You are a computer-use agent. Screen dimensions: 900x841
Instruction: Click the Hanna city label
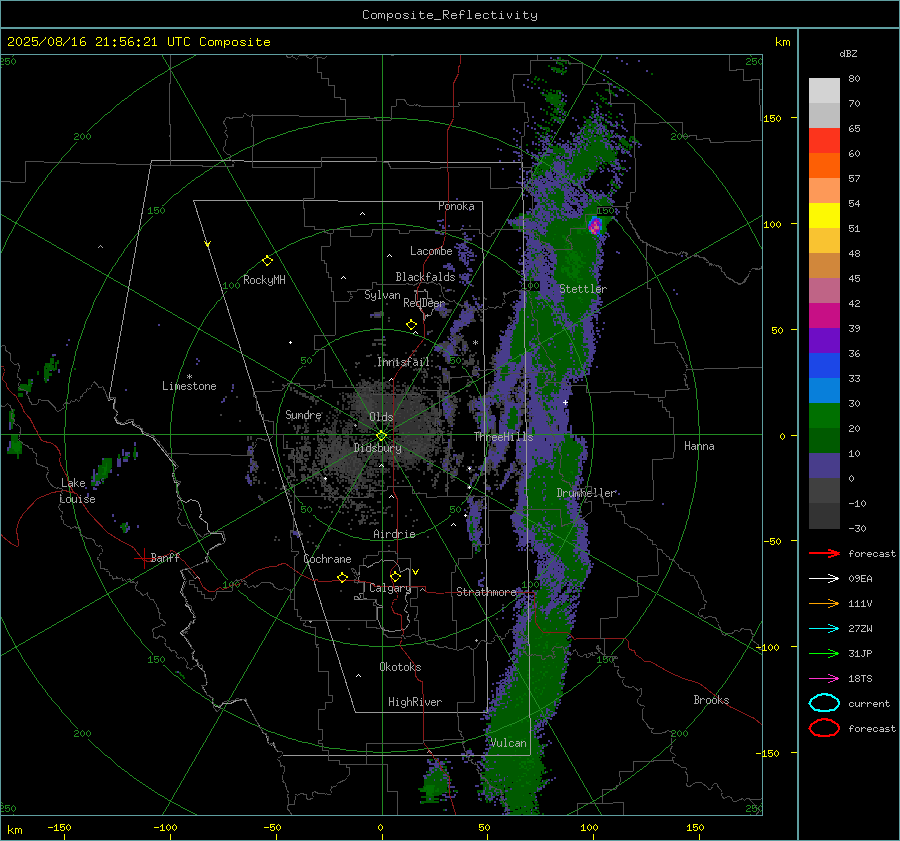(x=699, y=446)
